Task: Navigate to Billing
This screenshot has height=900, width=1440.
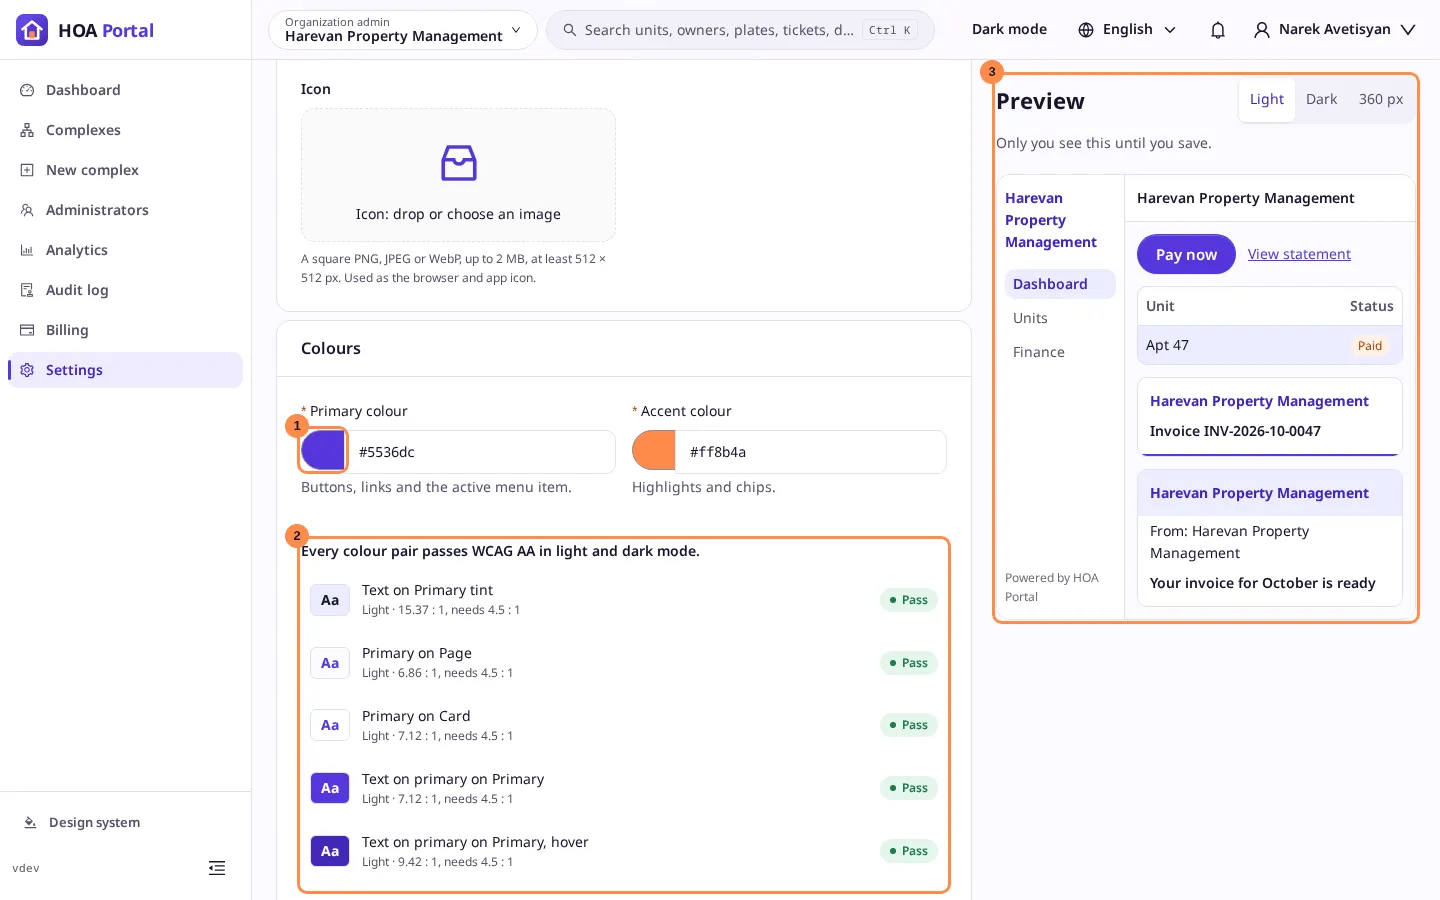Action: click(125, 330)
